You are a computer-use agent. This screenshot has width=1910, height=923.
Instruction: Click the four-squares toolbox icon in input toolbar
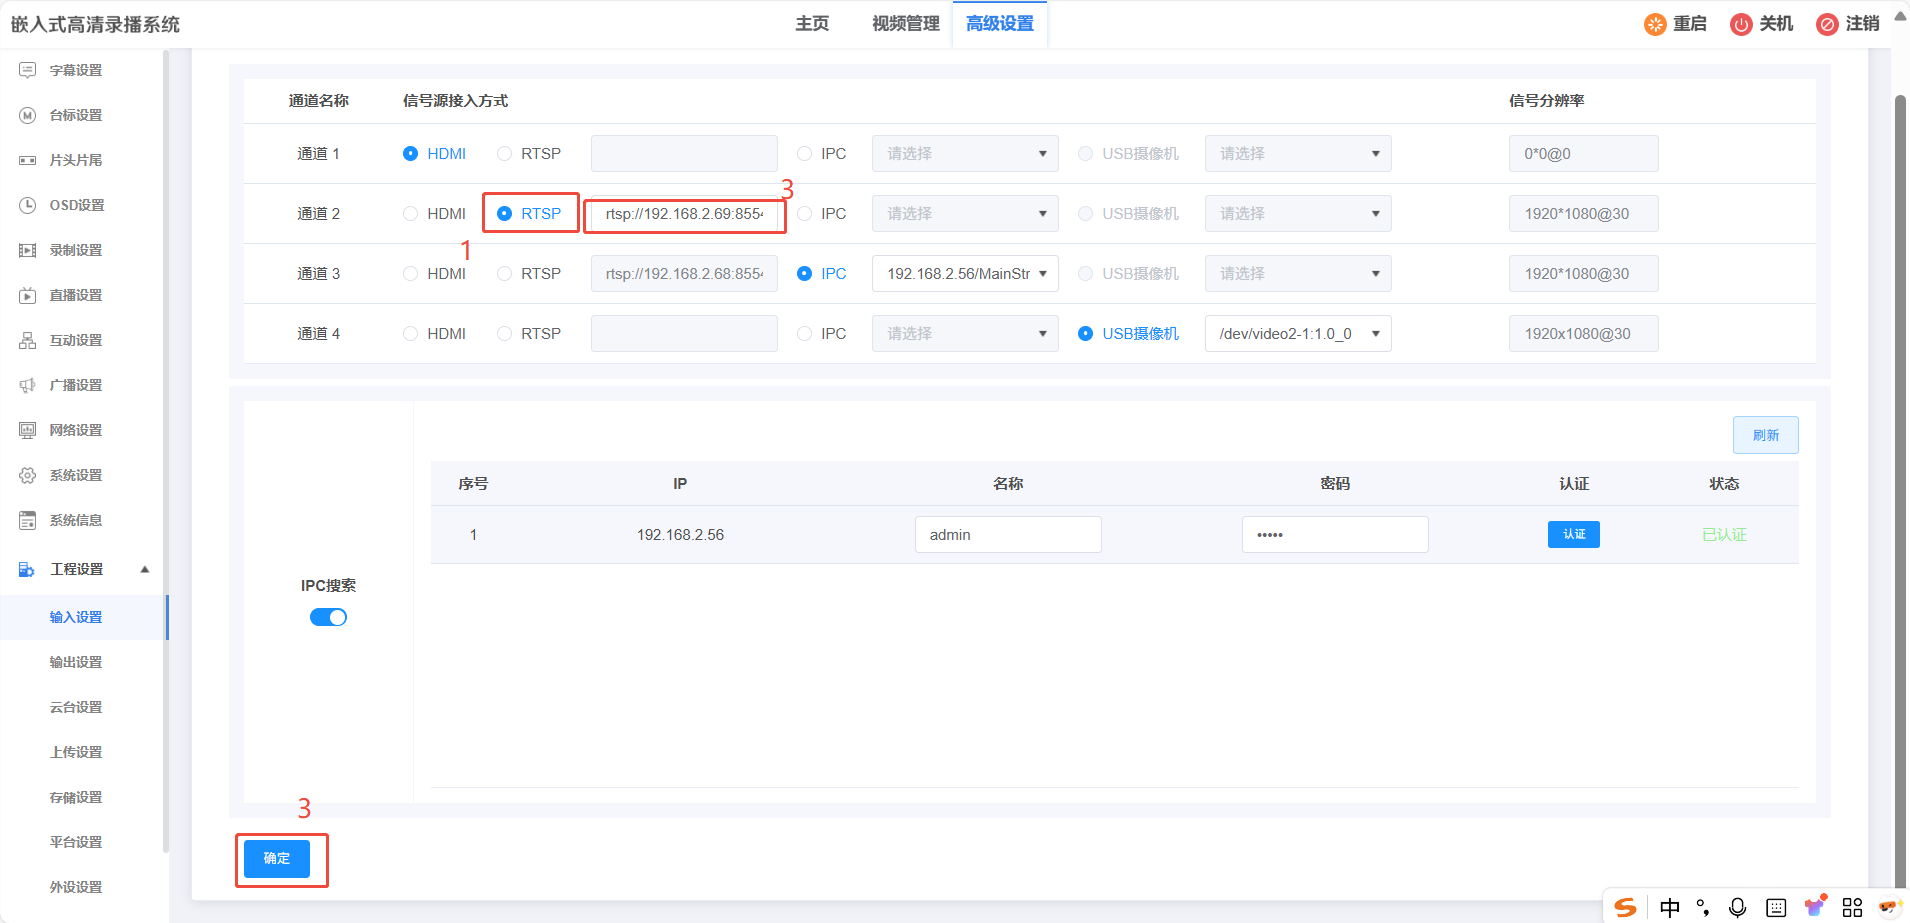(1853, 907)
